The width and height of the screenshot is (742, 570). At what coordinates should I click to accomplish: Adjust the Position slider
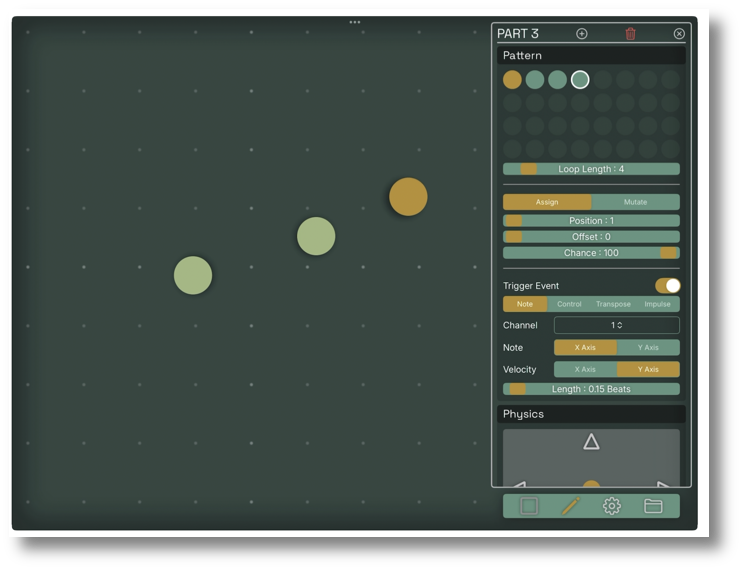[x=591, y=220]
